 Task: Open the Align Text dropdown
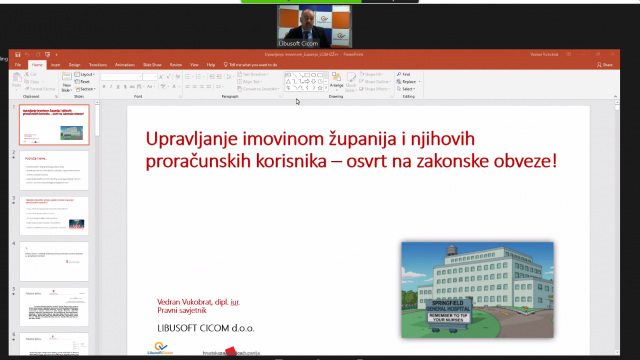pos(251,82)
